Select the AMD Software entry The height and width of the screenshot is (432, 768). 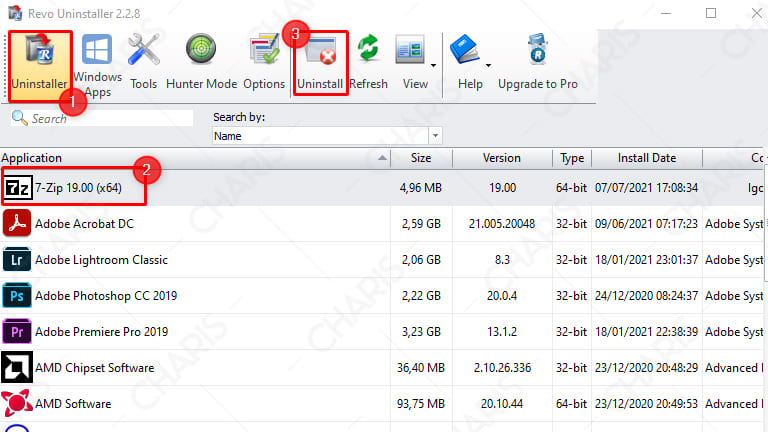click(73, 404)
